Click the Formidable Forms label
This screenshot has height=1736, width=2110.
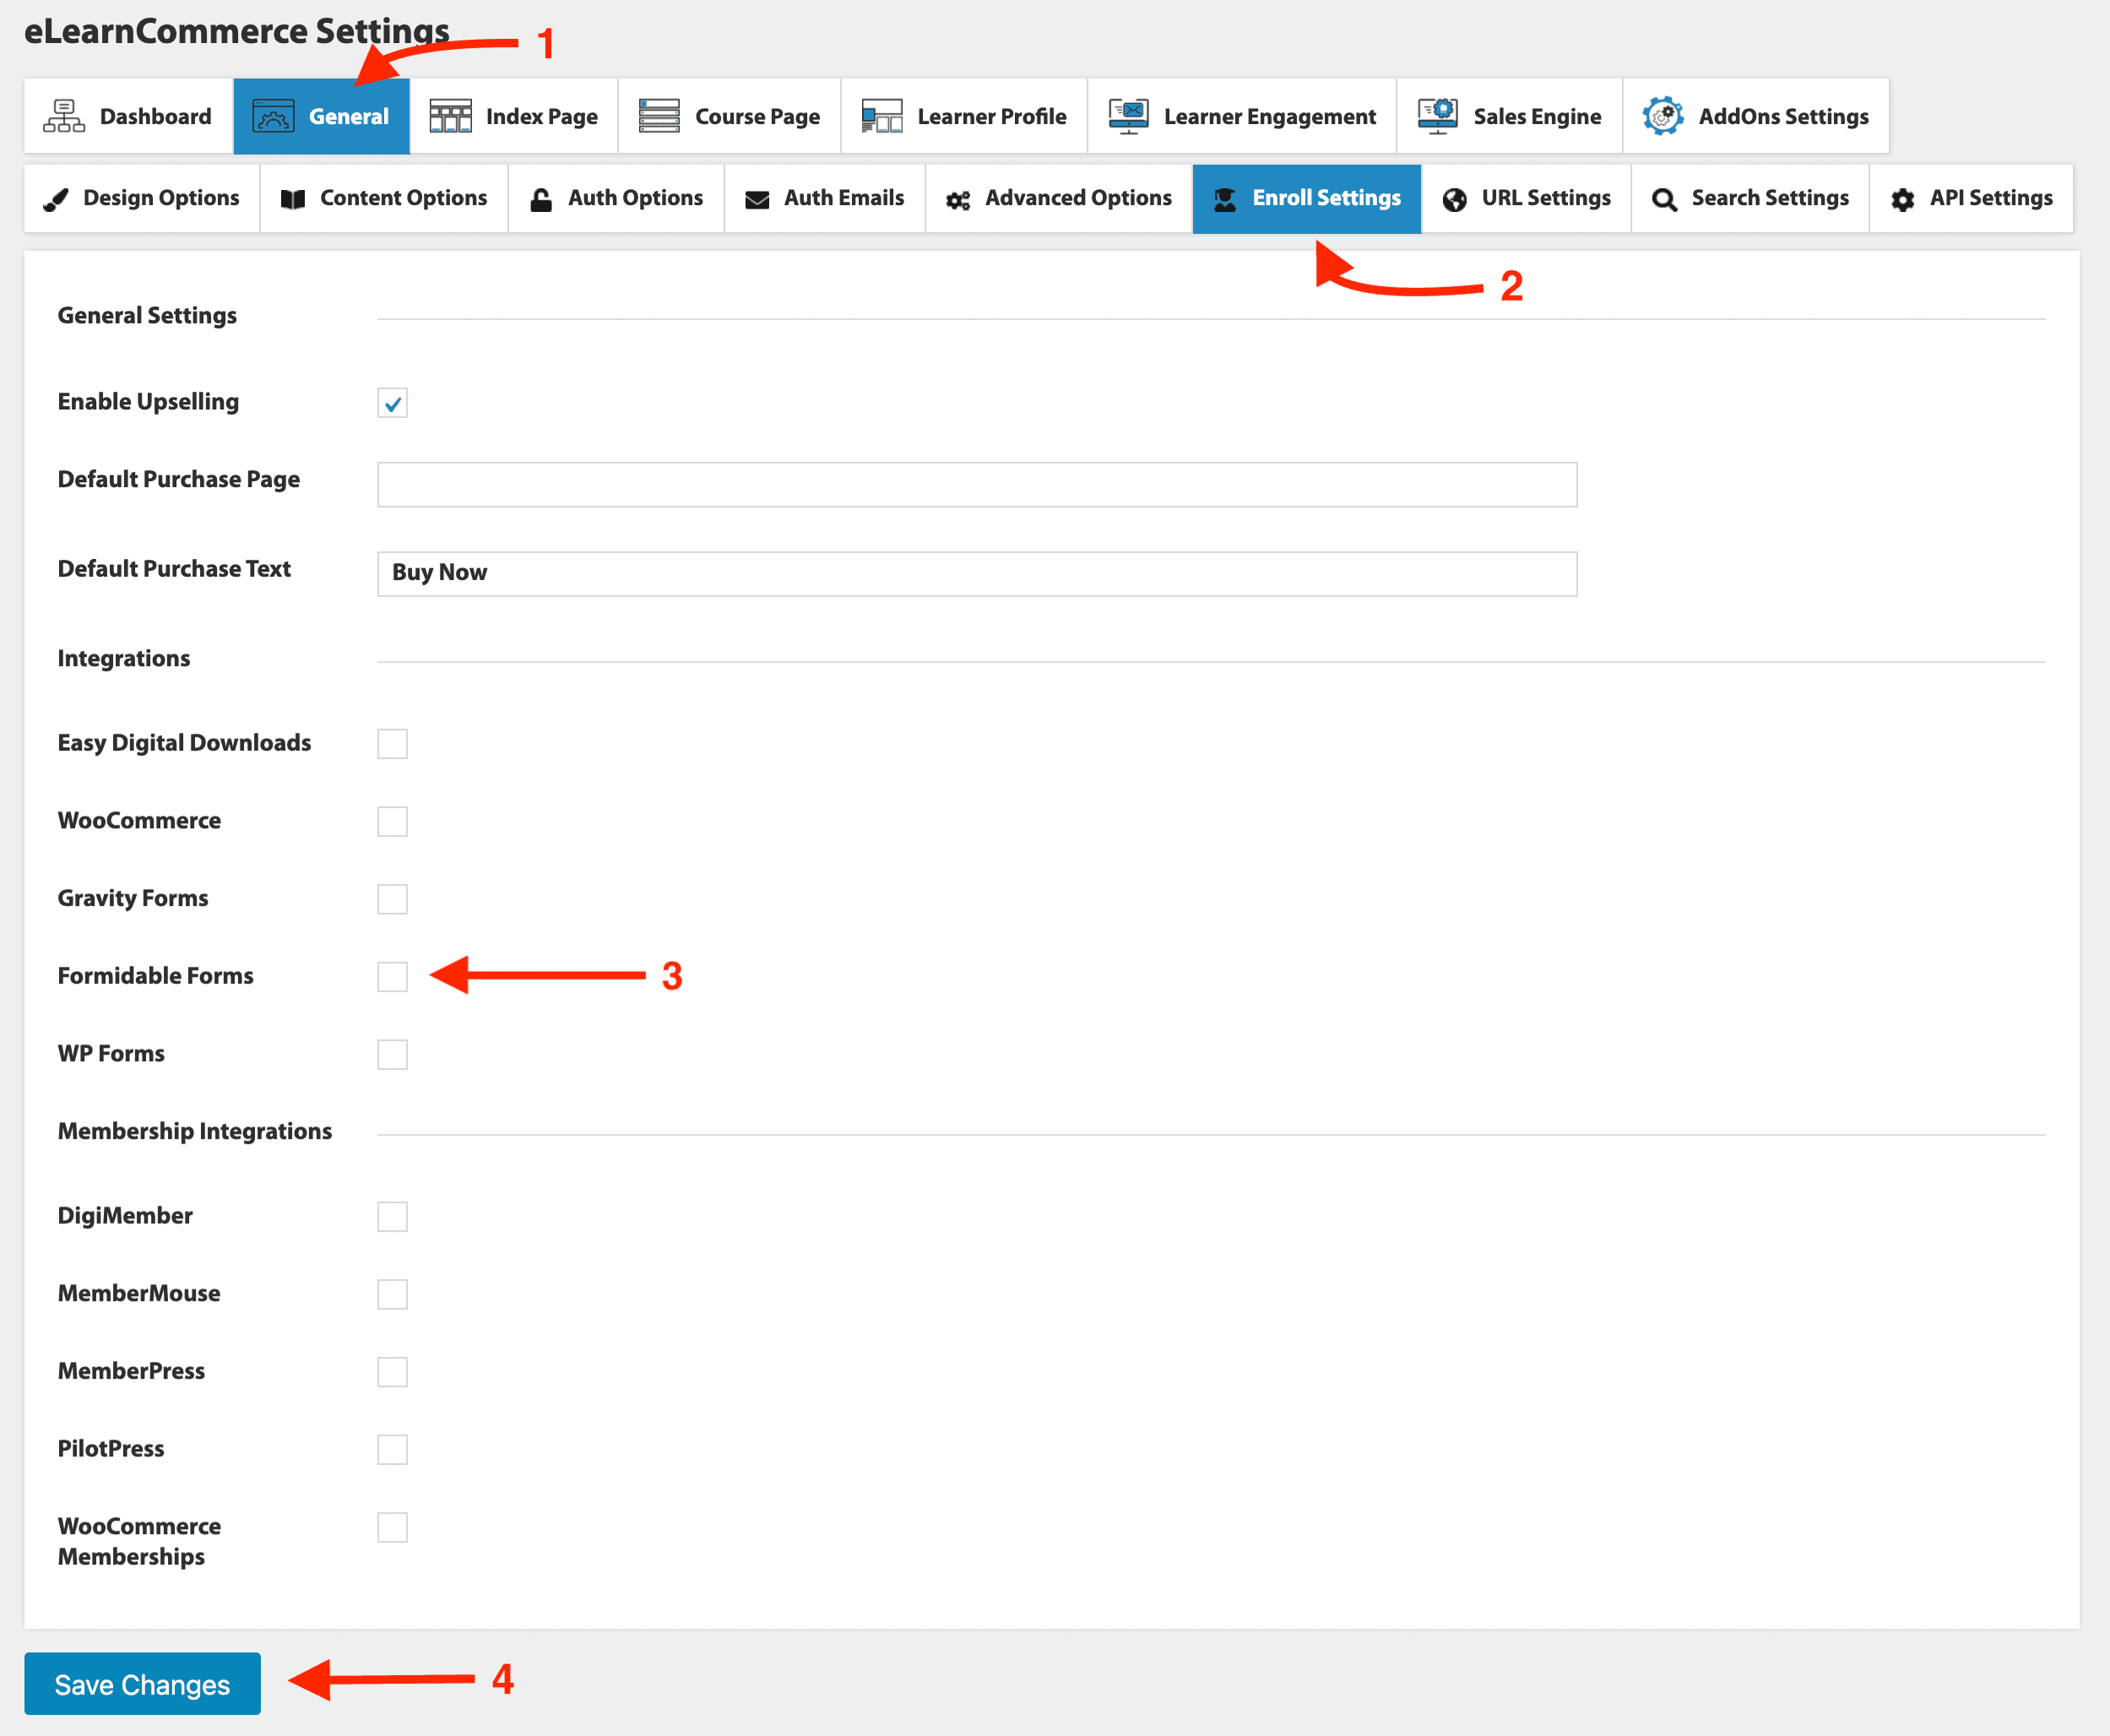pos(155,976)
